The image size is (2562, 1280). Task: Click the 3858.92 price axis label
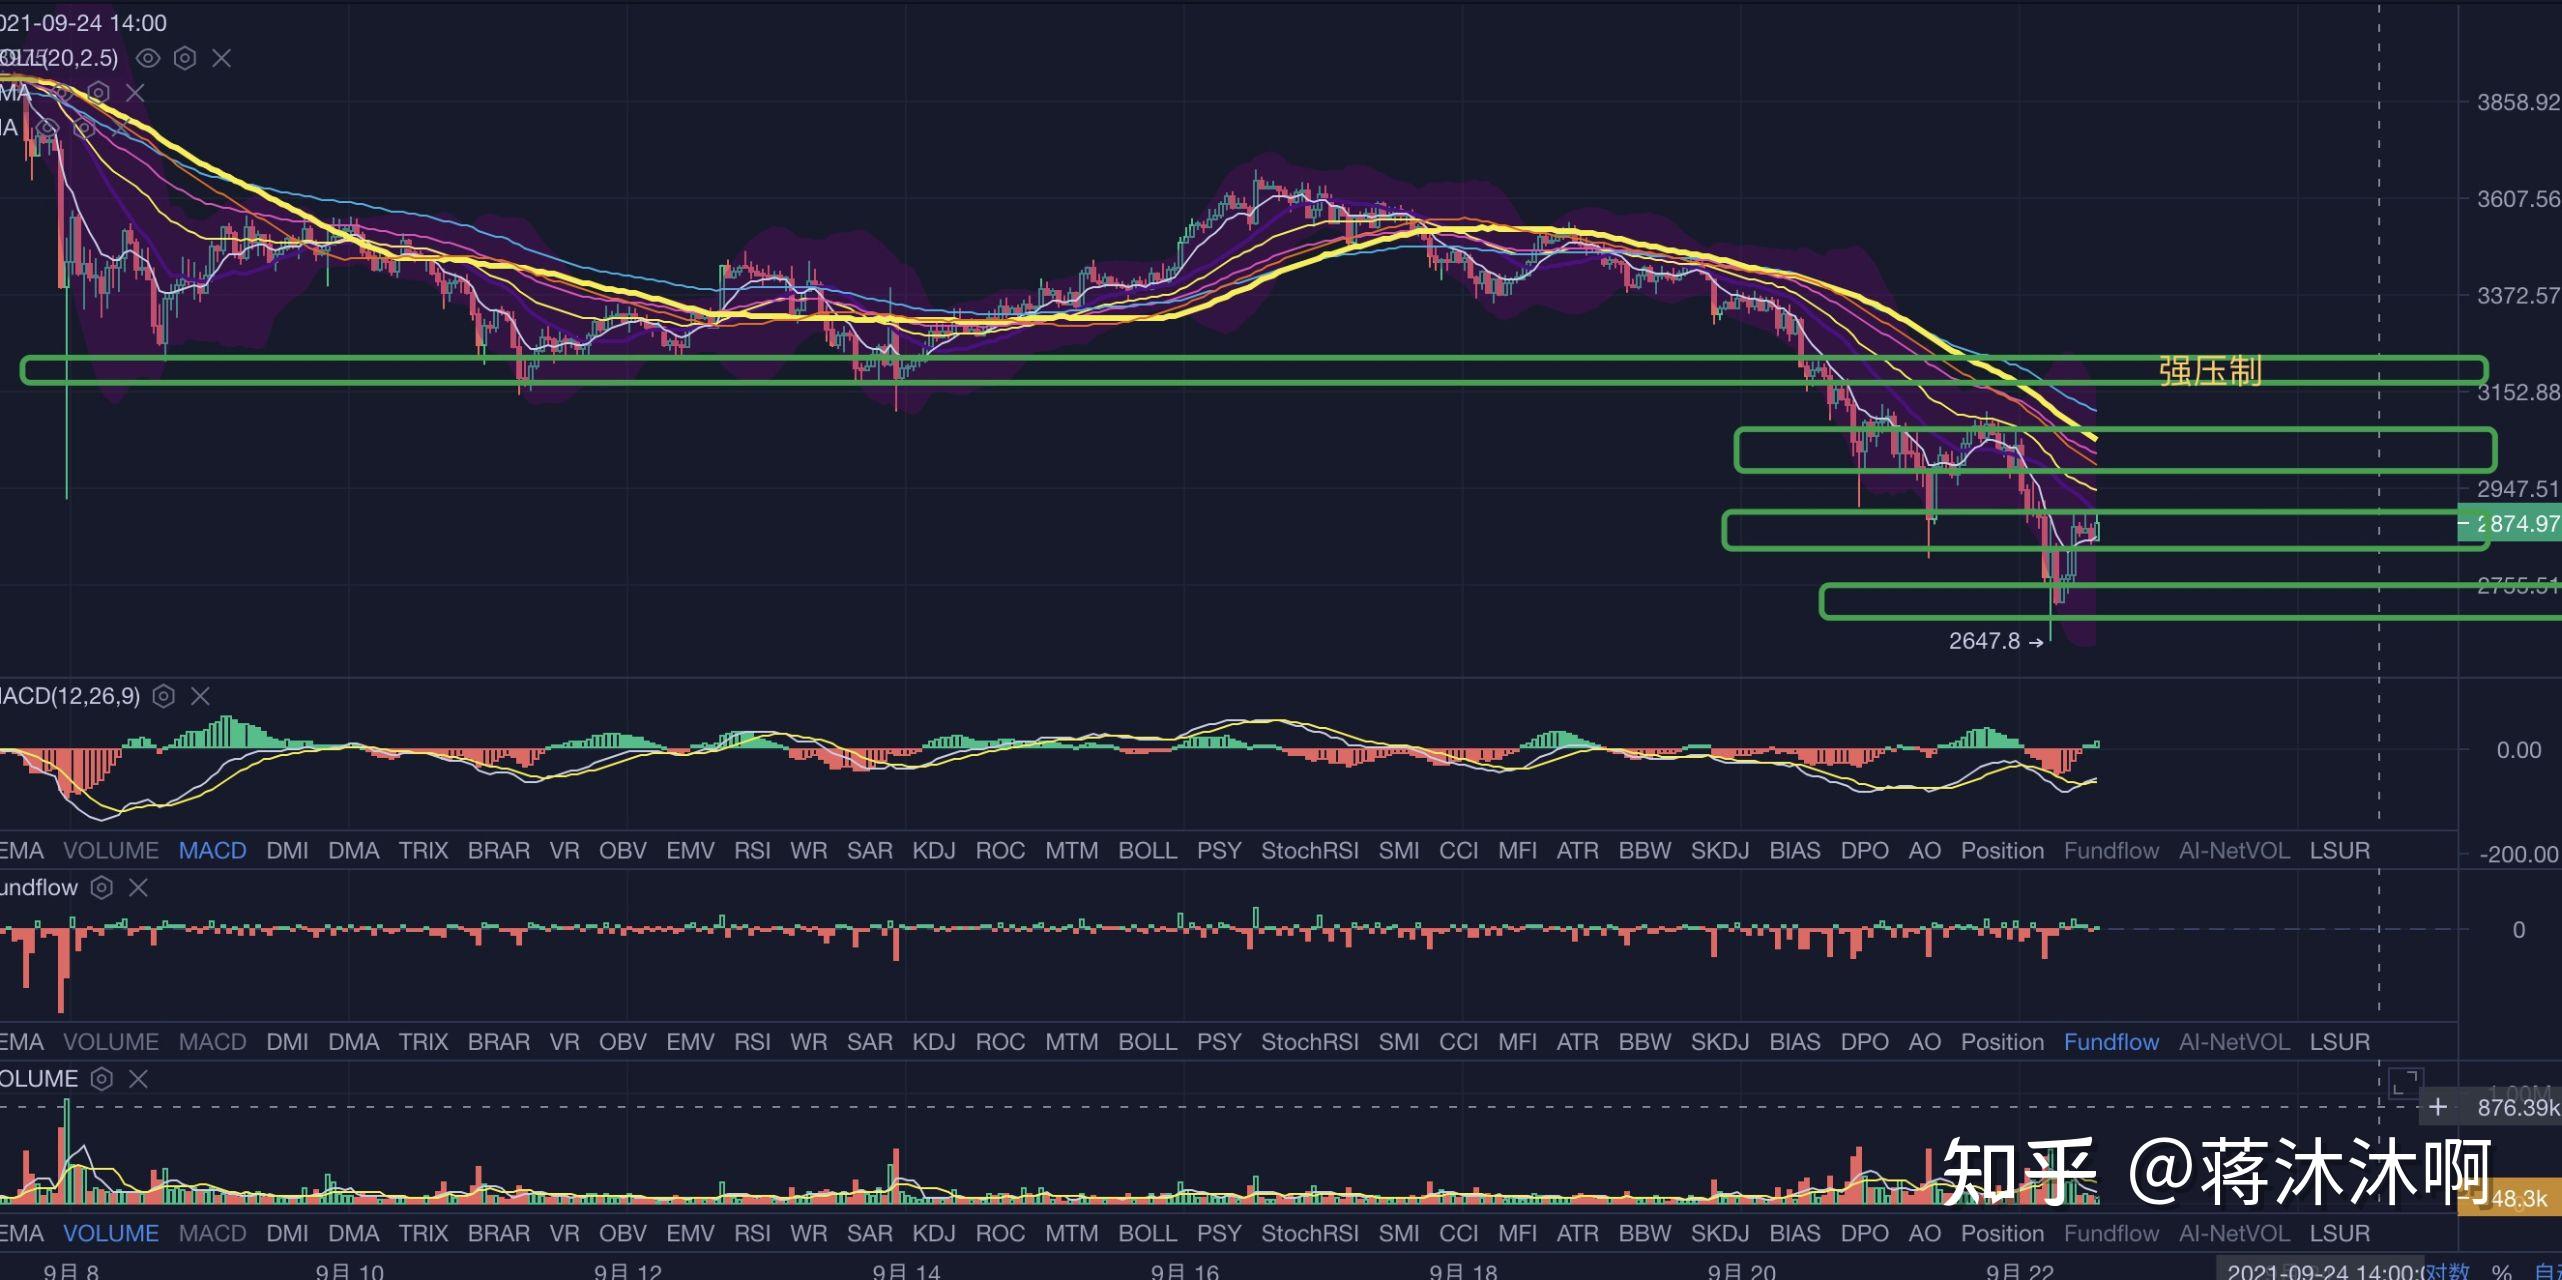(x=2518, y=102)
